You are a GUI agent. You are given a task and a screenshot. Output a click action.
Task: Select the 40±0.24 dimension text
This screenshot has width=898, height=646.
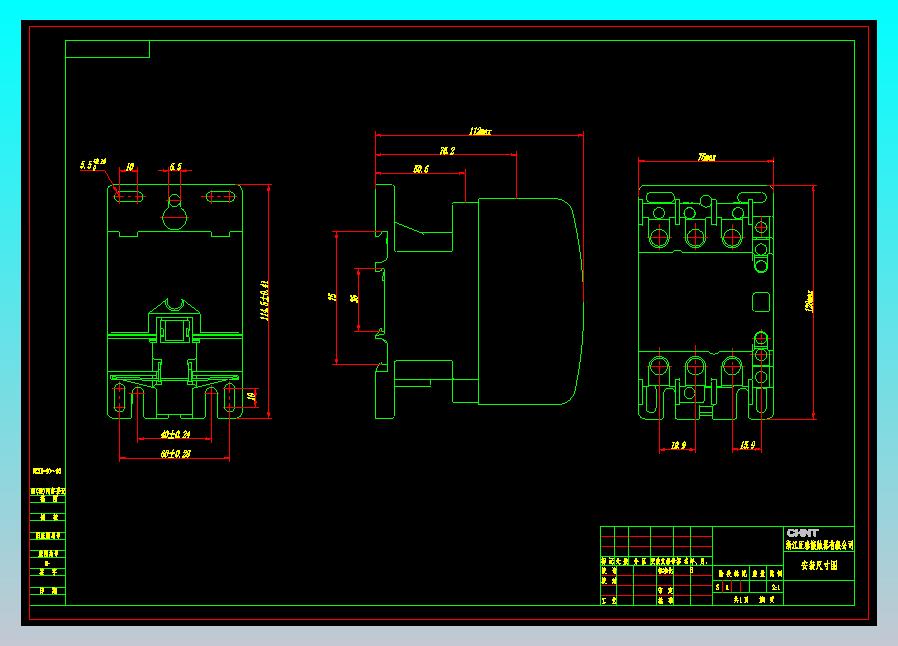[x=175, y=435]
